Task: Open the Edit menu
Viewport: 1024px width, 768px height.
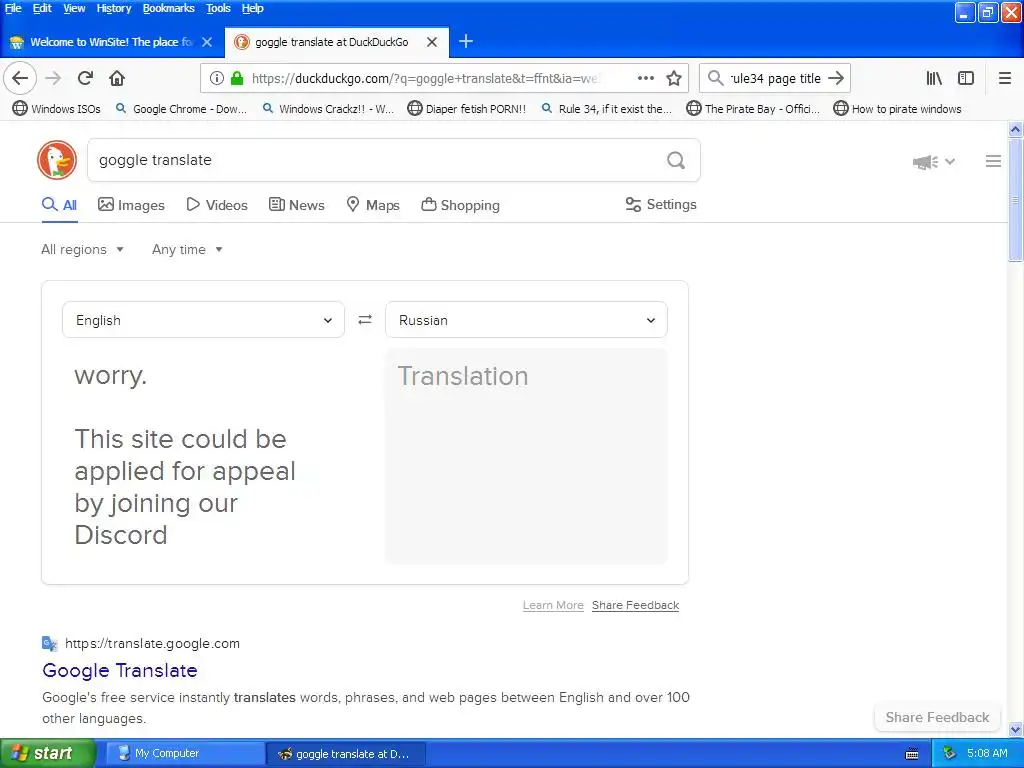Action: pos(42,8)
